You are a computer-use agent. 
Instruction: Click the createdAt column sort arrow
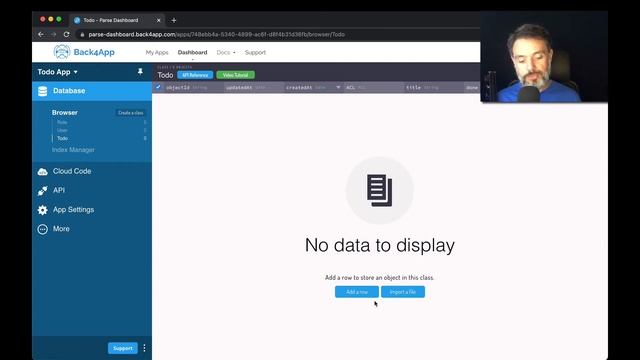click(338, 87)
